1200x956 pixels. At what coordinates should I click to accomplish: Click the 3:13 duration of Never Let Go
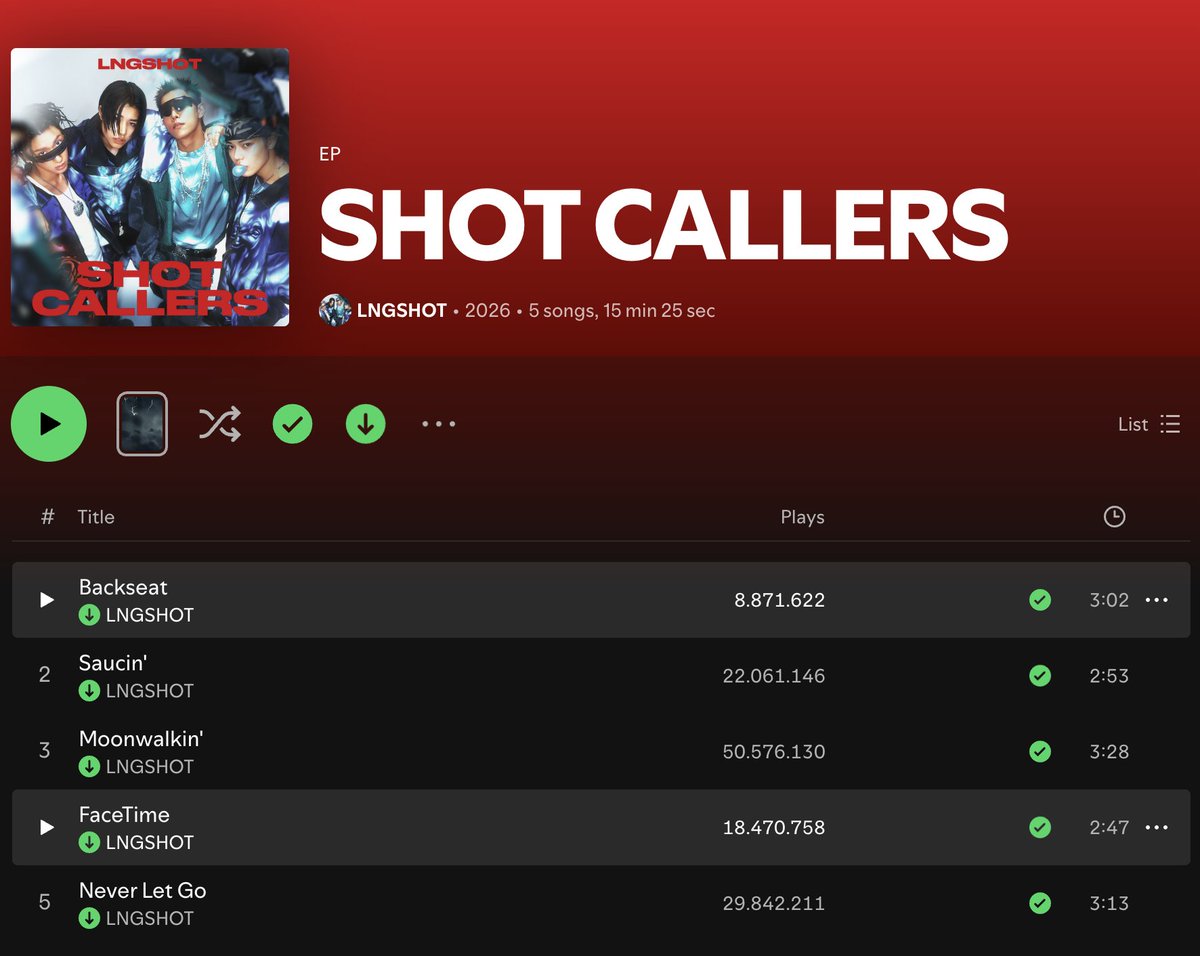click(x=1109, y=904)
